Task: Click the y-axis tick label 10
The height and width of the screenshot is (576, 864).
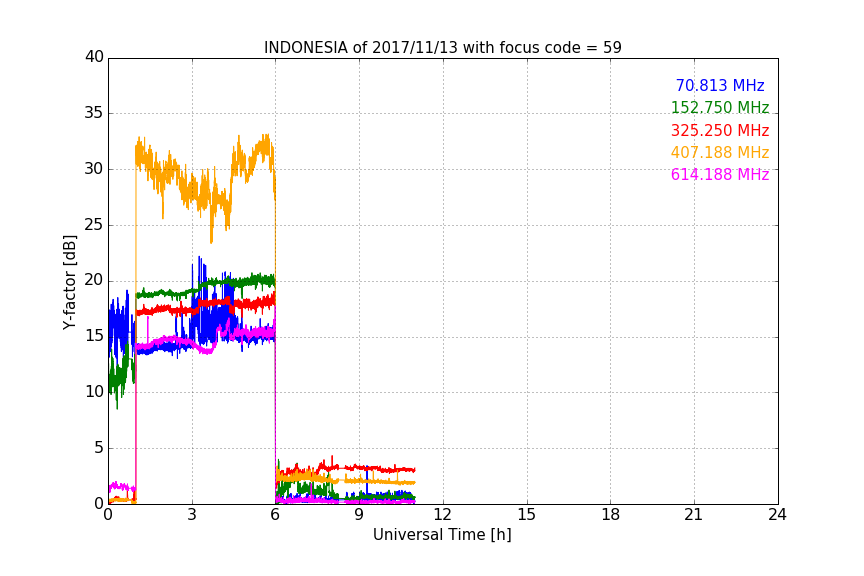Action: point(94,392)
